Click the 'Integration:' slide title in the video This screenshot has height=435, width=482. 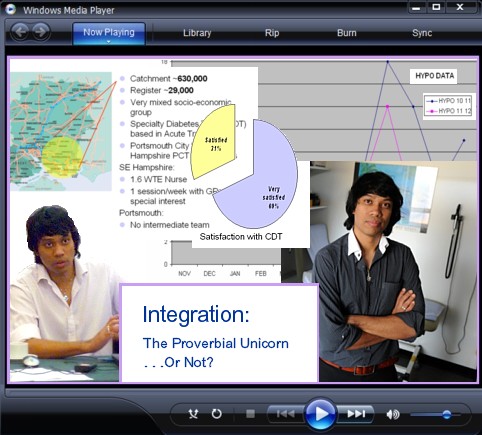(196, 314)
